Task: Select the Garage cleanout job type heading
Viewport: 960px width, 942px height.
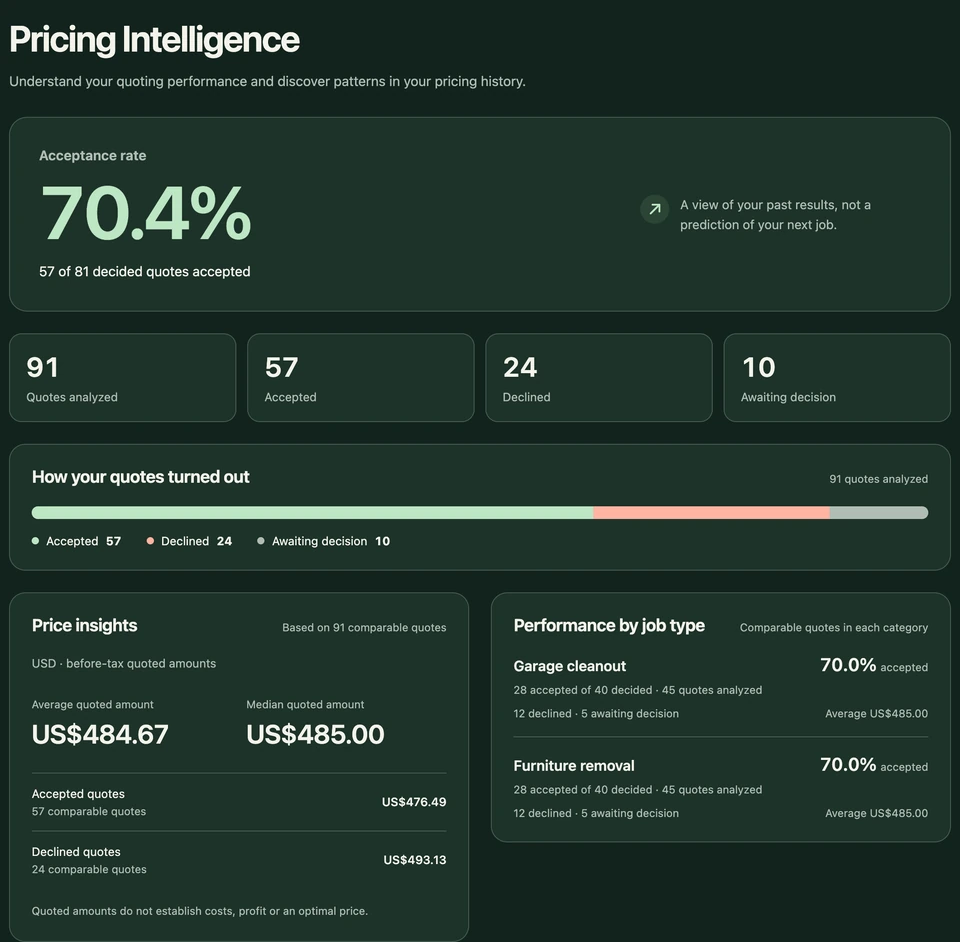Action: (569, 666)
